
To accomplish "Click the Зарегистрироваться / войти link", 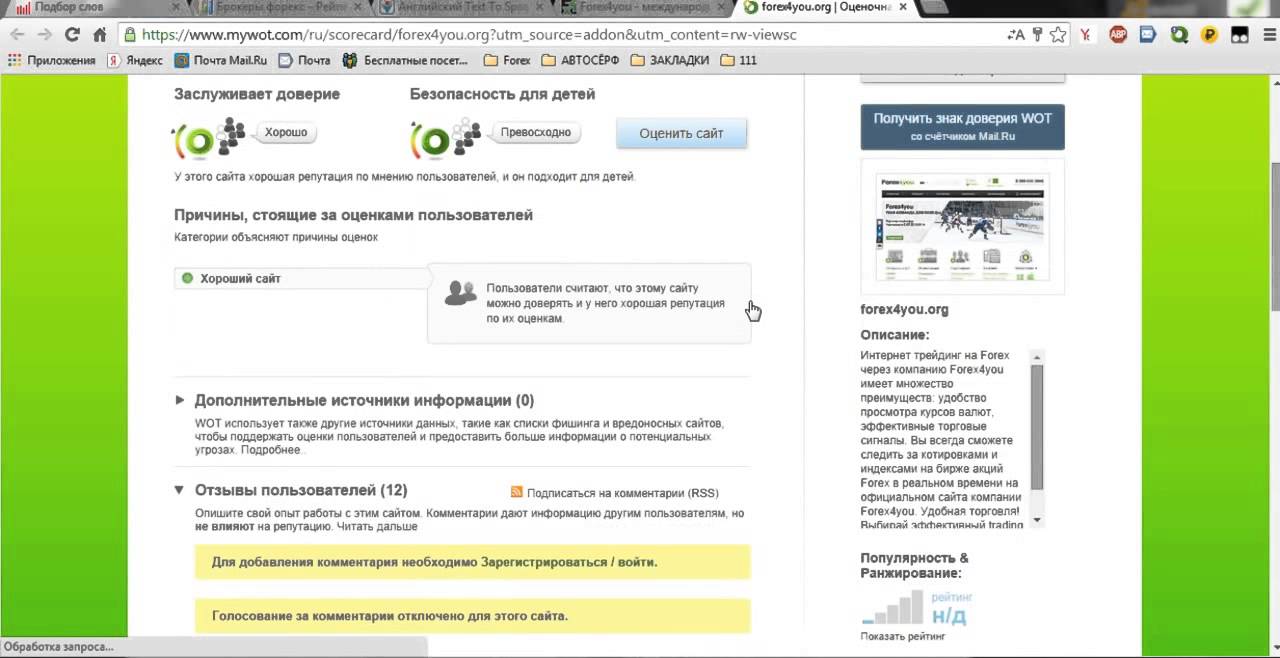I will coord(569,562).
